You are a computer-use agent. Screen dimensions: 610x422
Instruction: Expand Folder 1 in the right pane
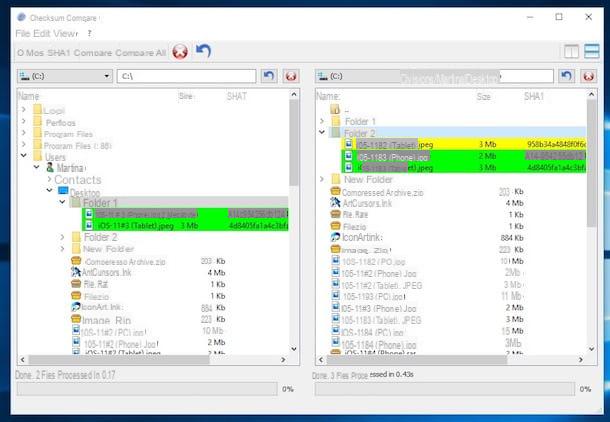point(322,121)
